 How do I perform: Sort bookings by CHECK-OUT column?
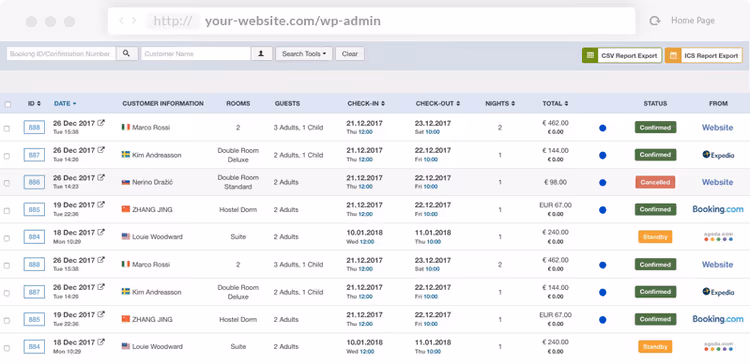438,103
